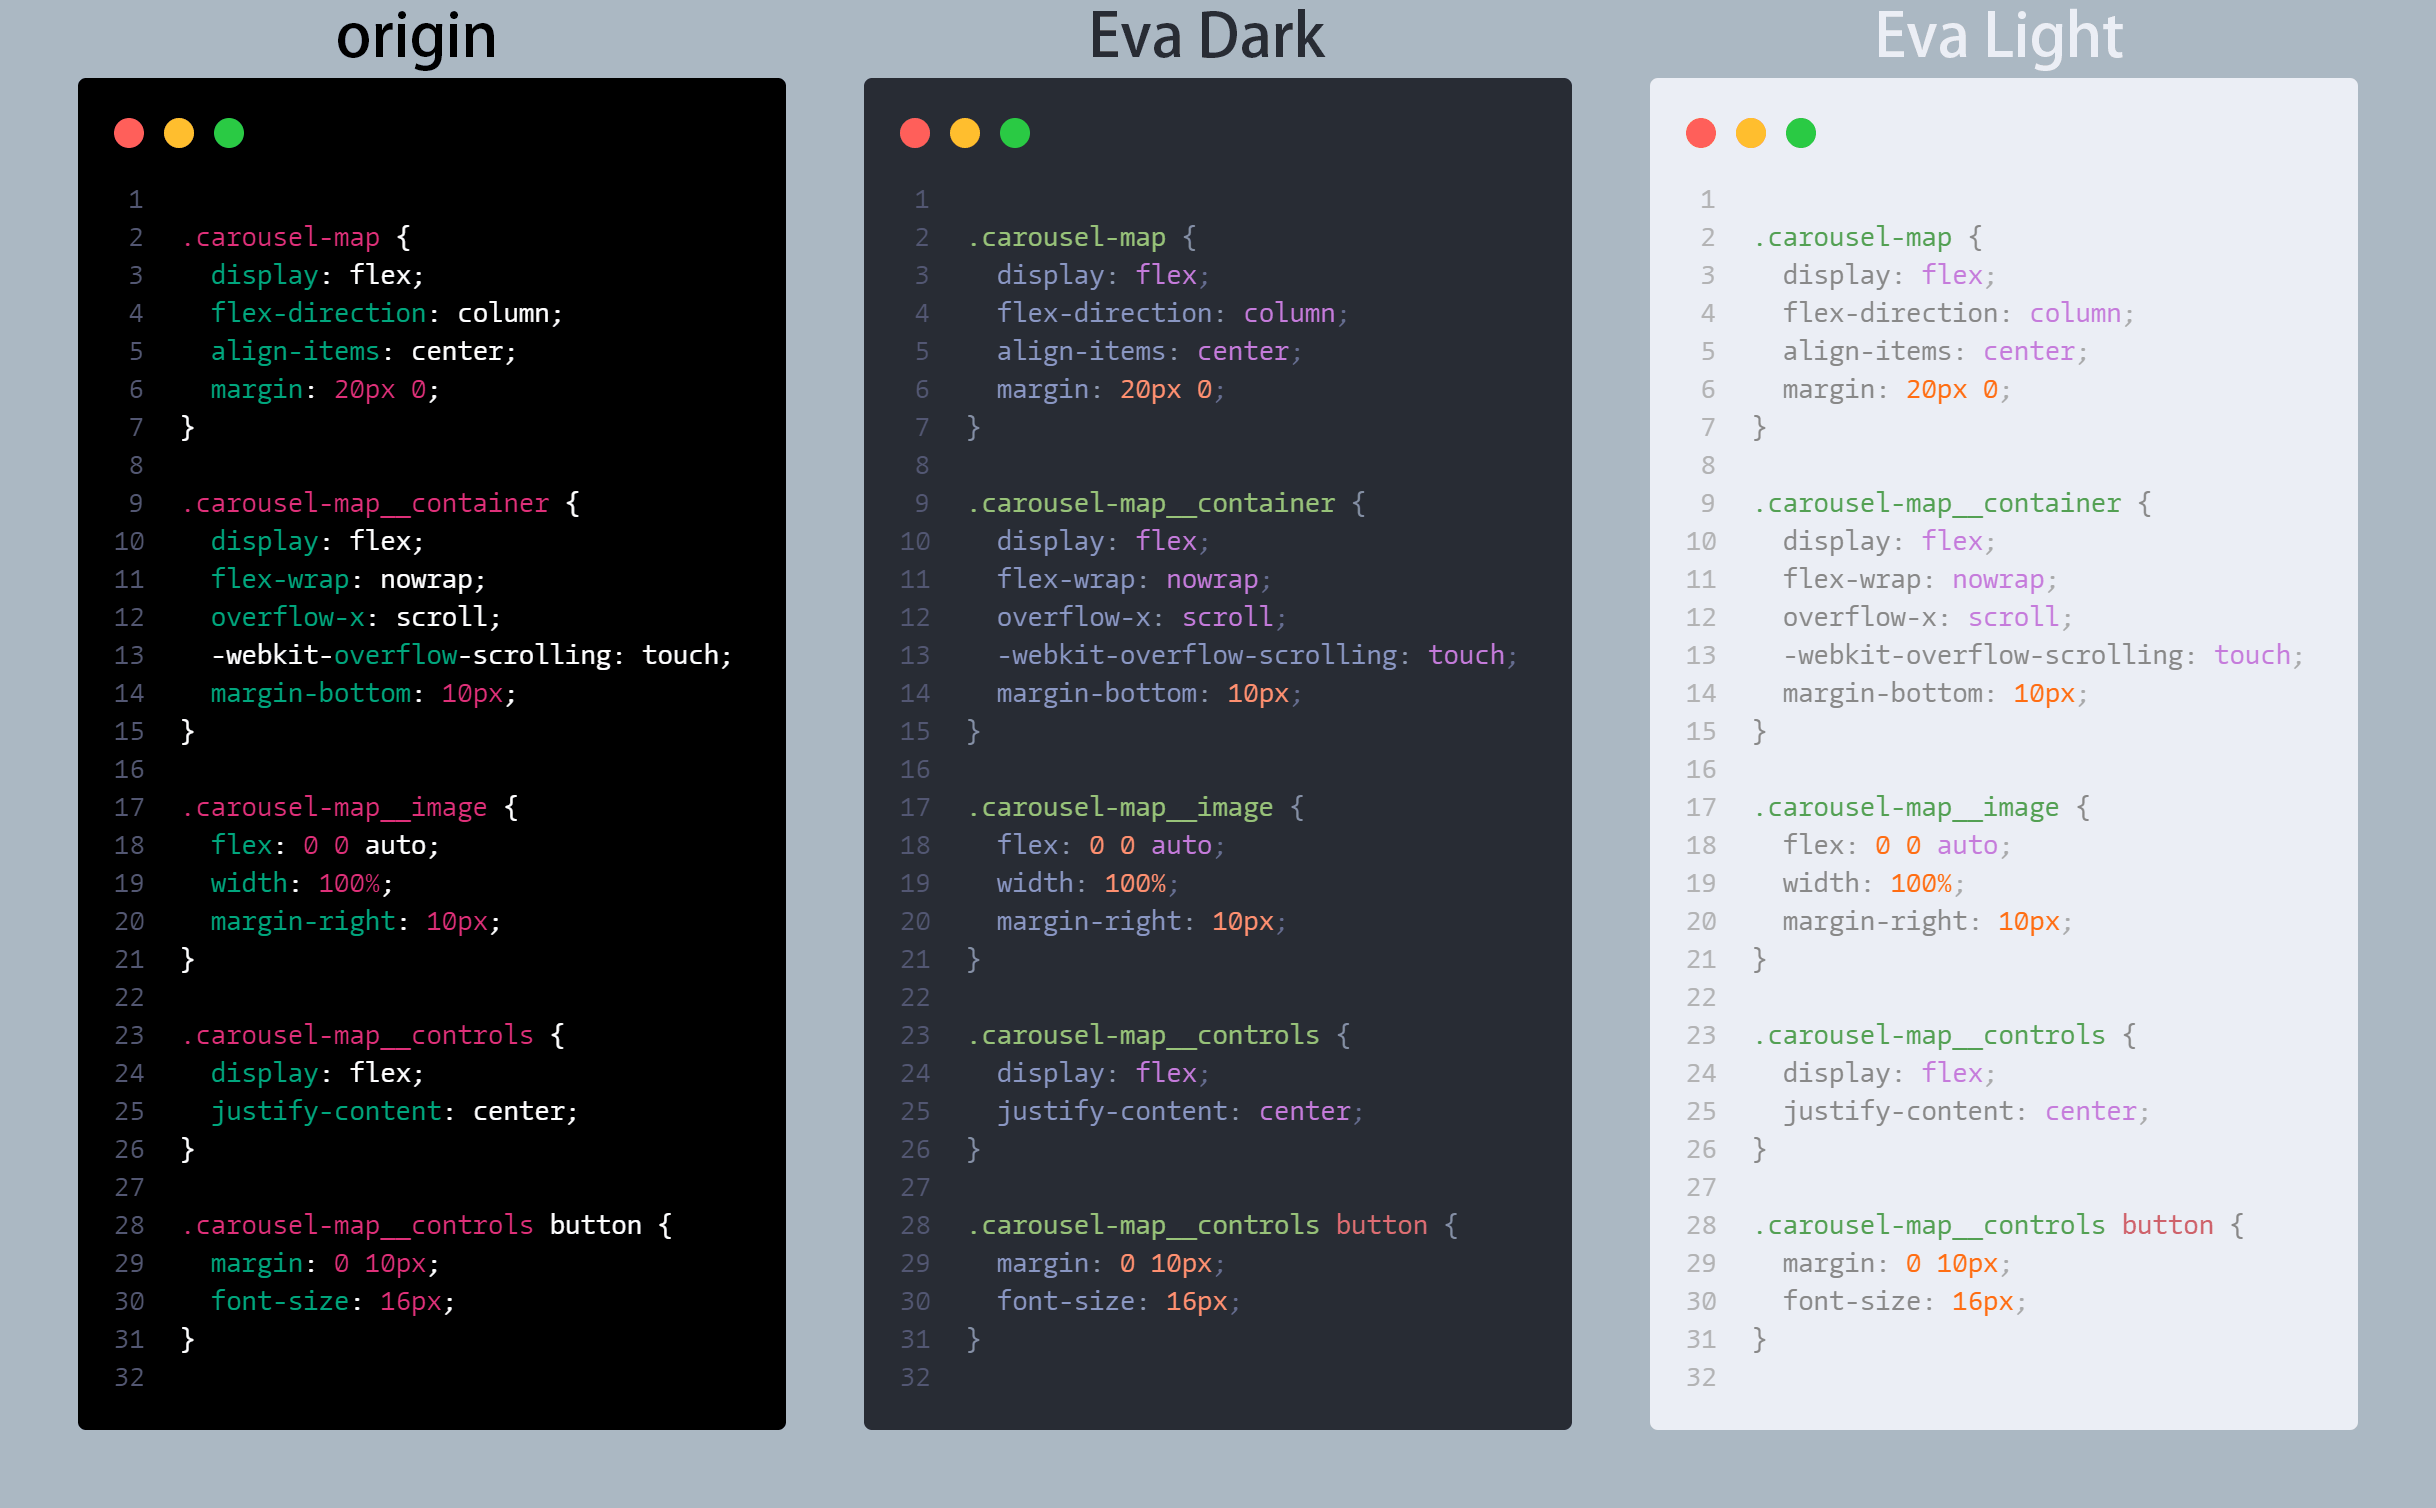Click the red close circle on origin window
This screenshot has height=1508, width=2436.
click(129, 132)
